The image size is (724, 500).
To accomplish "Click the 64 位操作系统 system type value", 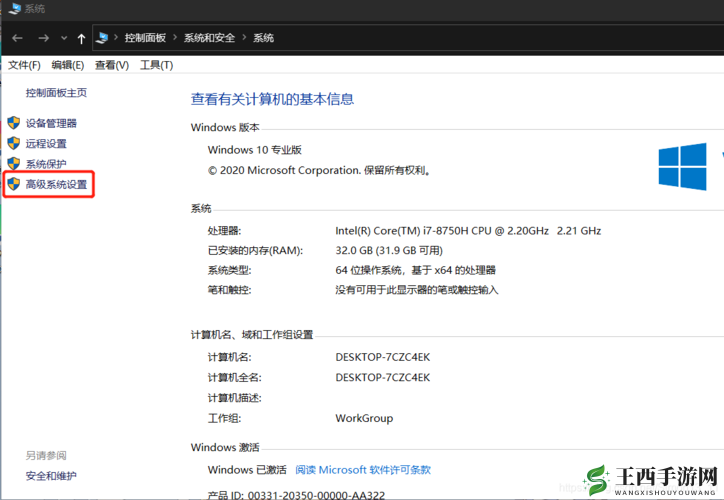I will (x=416, y=271).
